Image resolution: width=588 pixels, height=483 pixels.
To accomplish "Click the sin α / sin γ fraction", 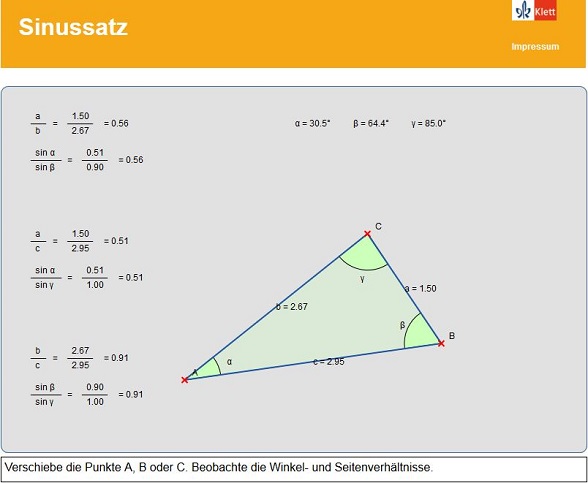I will (46, 278).
